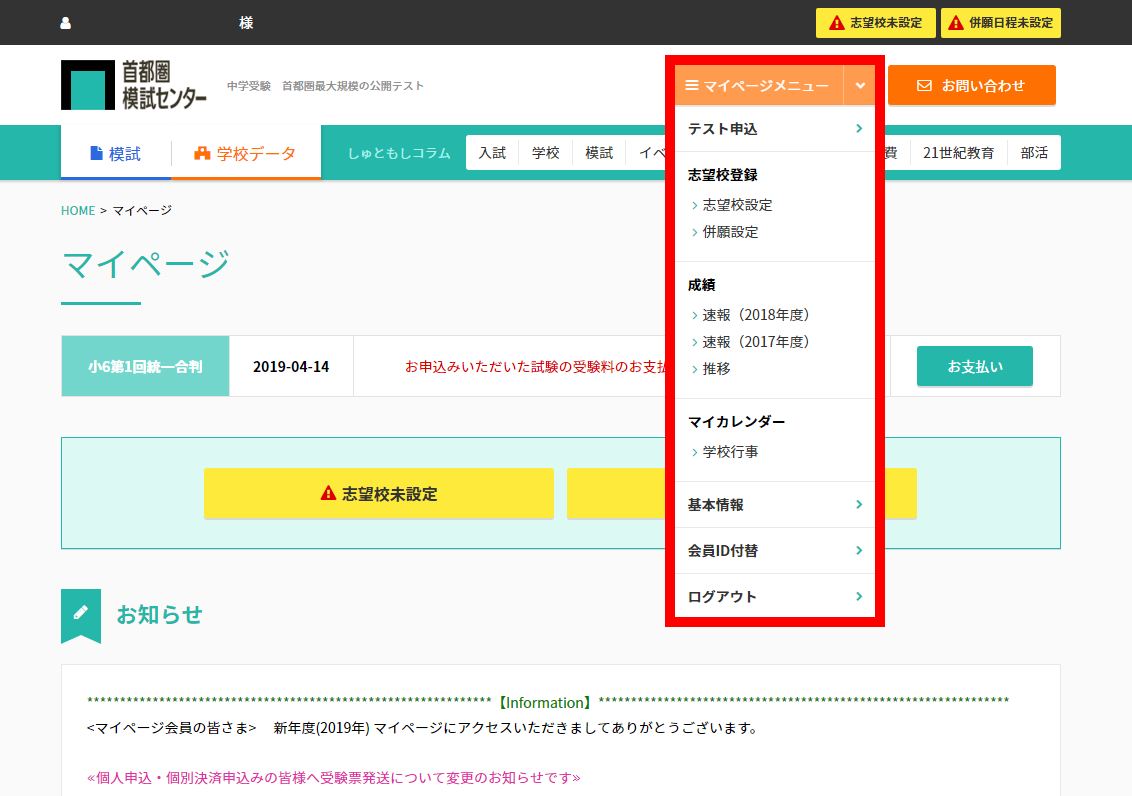Viewport: 1132px width, 796px height.
Task: View 速報（2018年度）results
Action: click(755, 315)
